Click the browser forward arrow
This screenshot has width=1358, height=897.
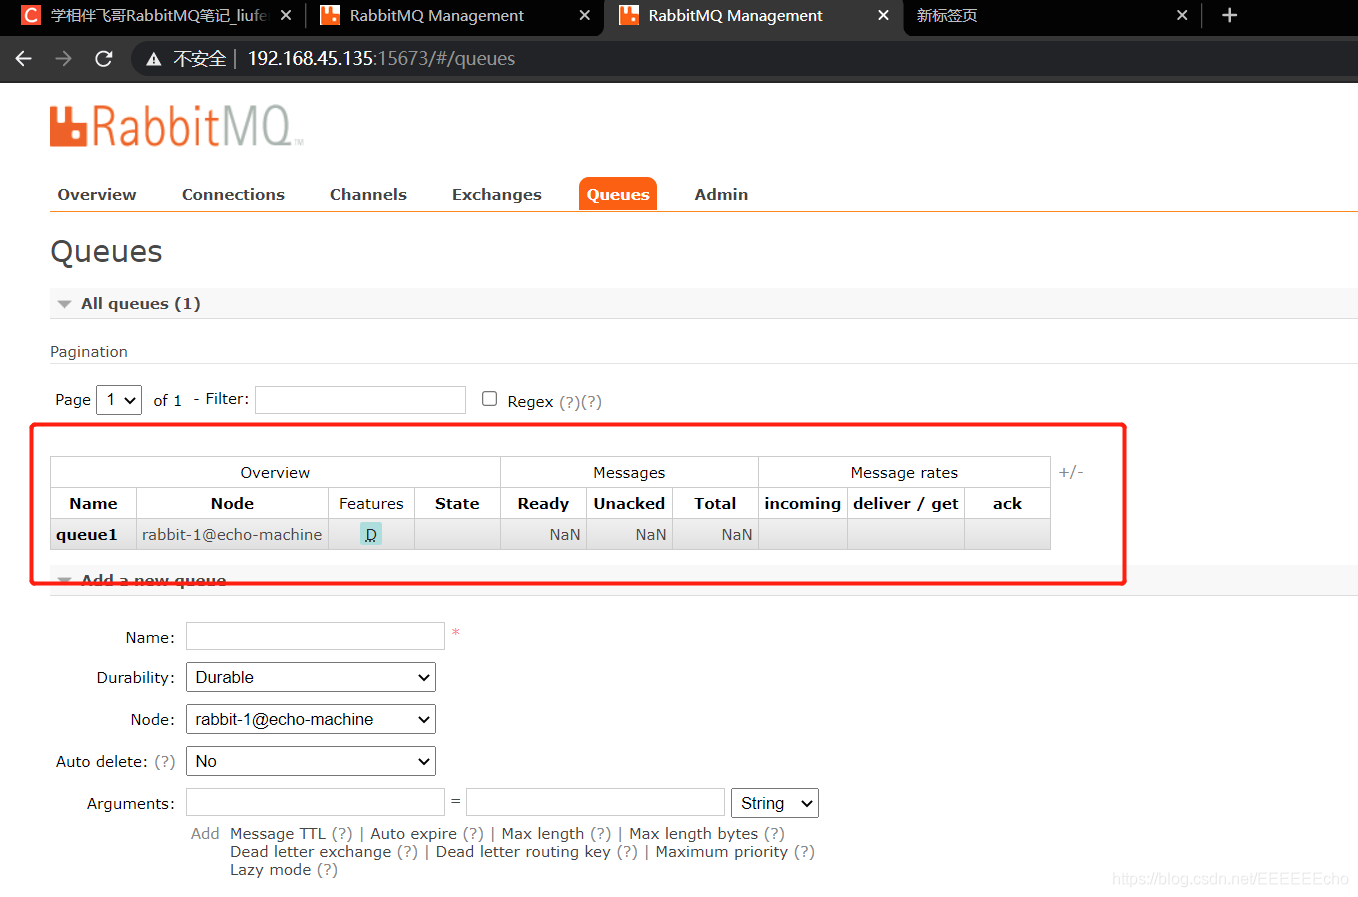(x=64, y=59)
